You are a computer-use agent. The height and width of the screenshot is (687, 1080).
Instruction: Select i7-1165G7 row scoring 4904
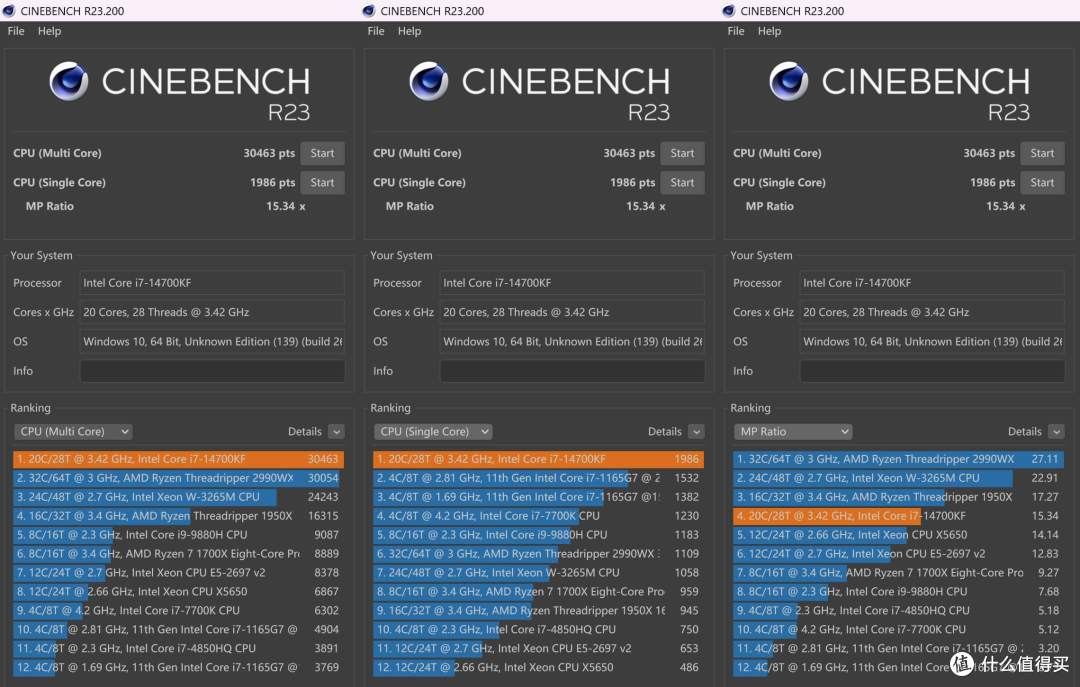click(x=178, y=629)
